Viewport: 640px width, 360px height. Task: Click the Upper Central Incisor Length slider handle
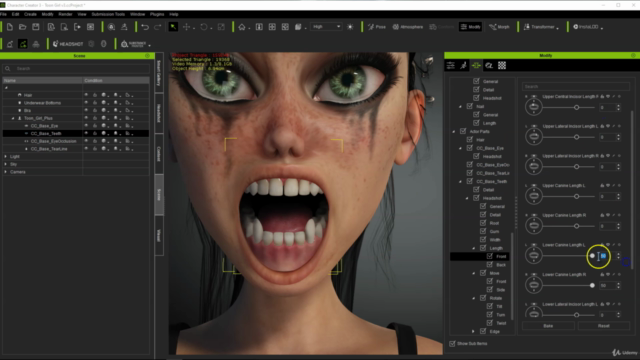tap(576, 108)
